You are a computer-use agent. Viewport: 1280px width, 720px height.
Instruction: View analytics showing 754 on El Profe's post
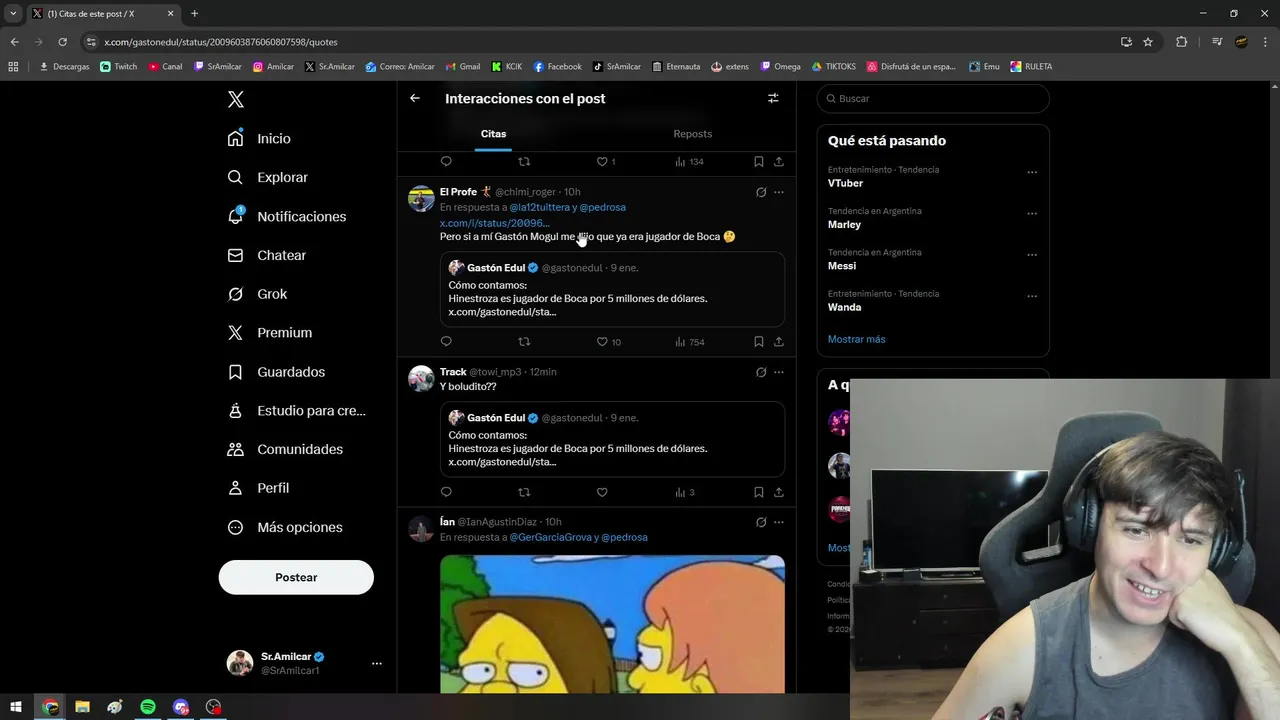click(690, 342)
